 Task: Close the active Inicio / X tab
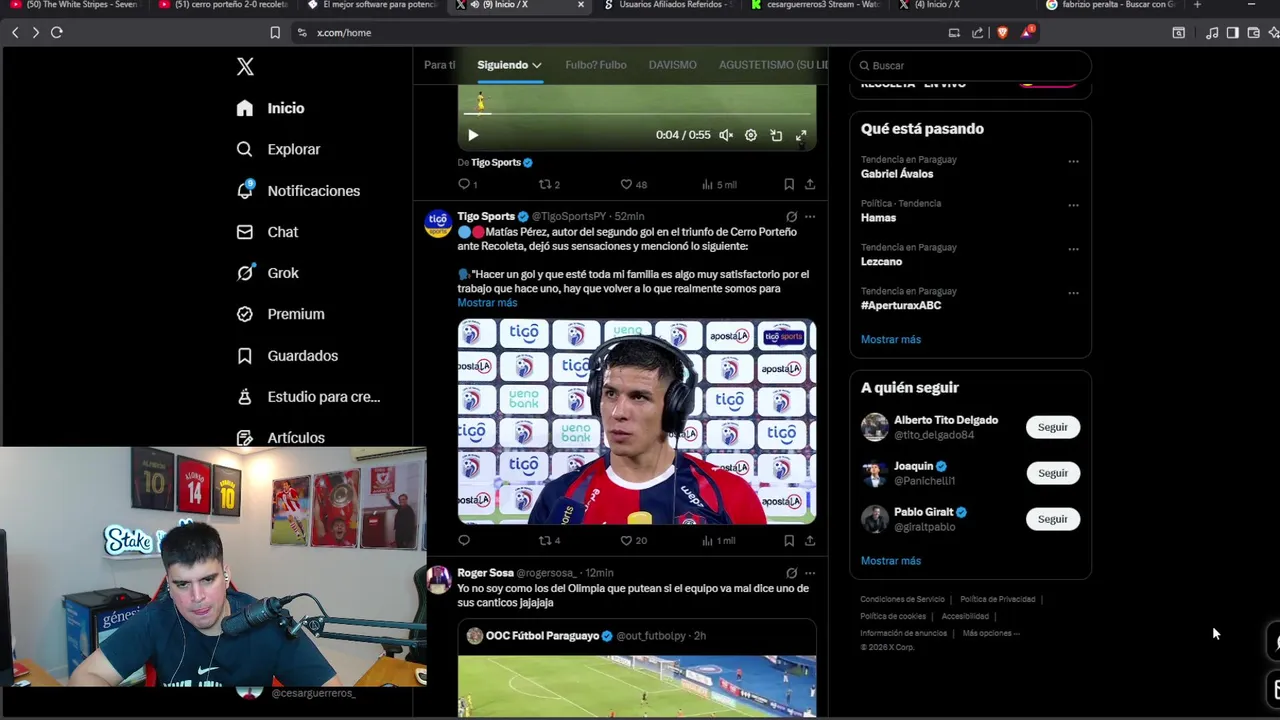[x=581, y=5]
